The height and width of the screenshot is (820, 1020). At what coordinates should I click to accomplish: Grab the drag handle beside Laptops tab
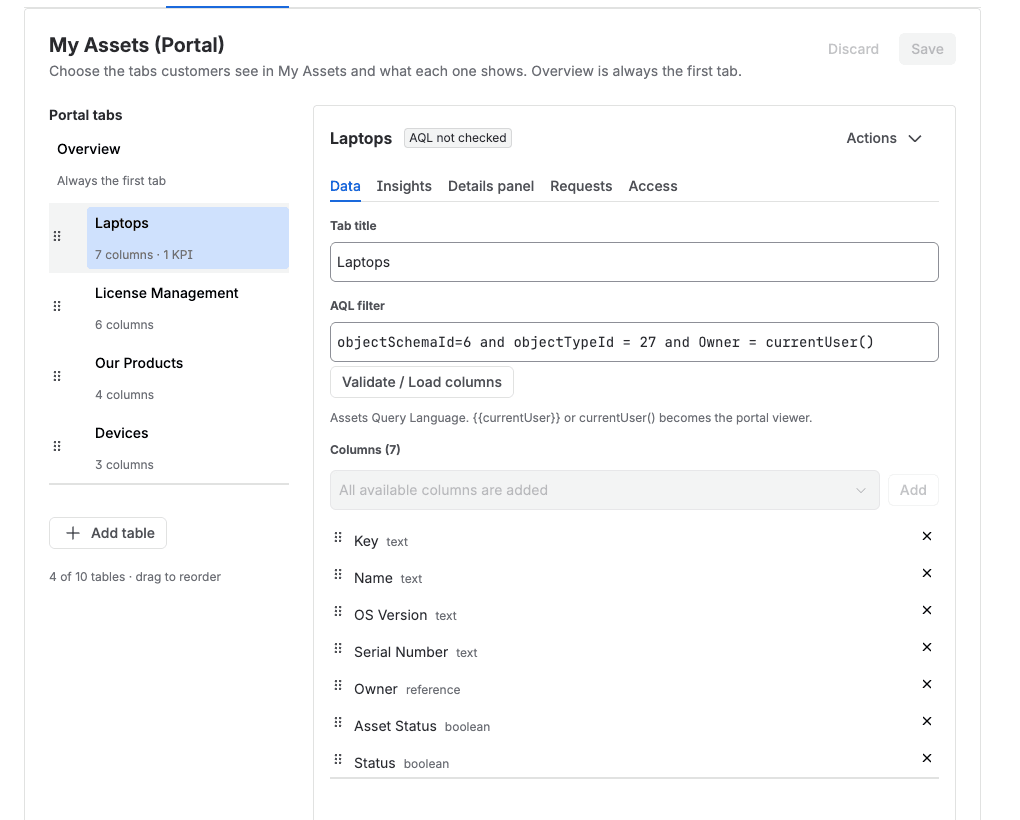tap(57, 236)
